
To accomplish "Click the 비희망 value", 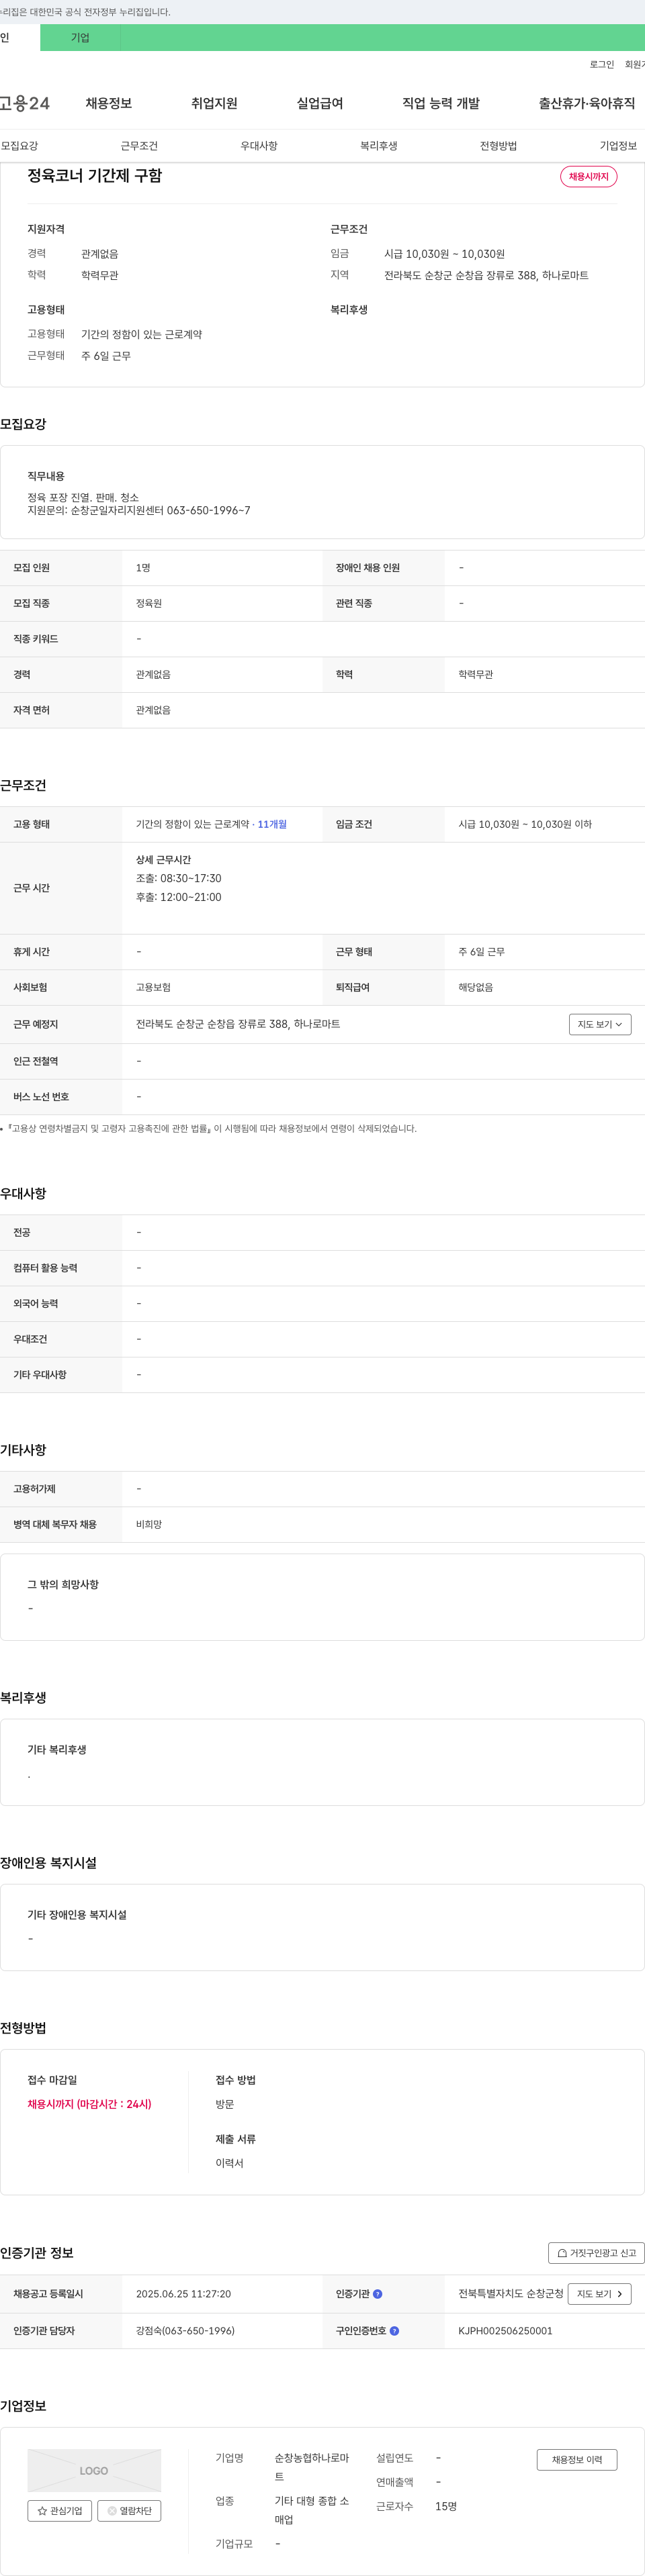I will 149,1524.
